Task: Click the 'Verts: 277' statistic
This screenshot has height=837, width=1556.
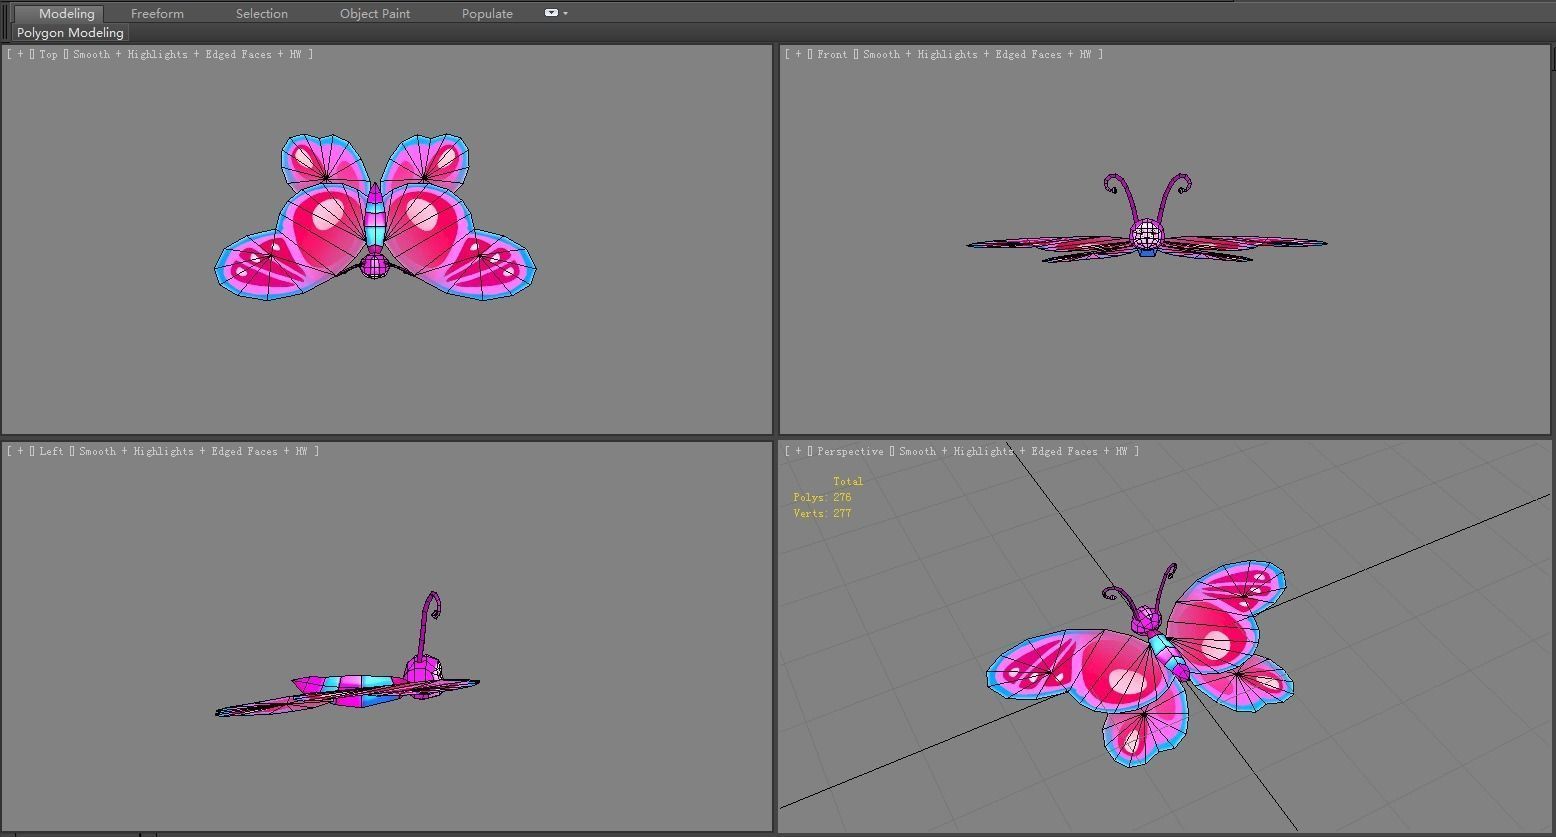Action: point(822,514)
